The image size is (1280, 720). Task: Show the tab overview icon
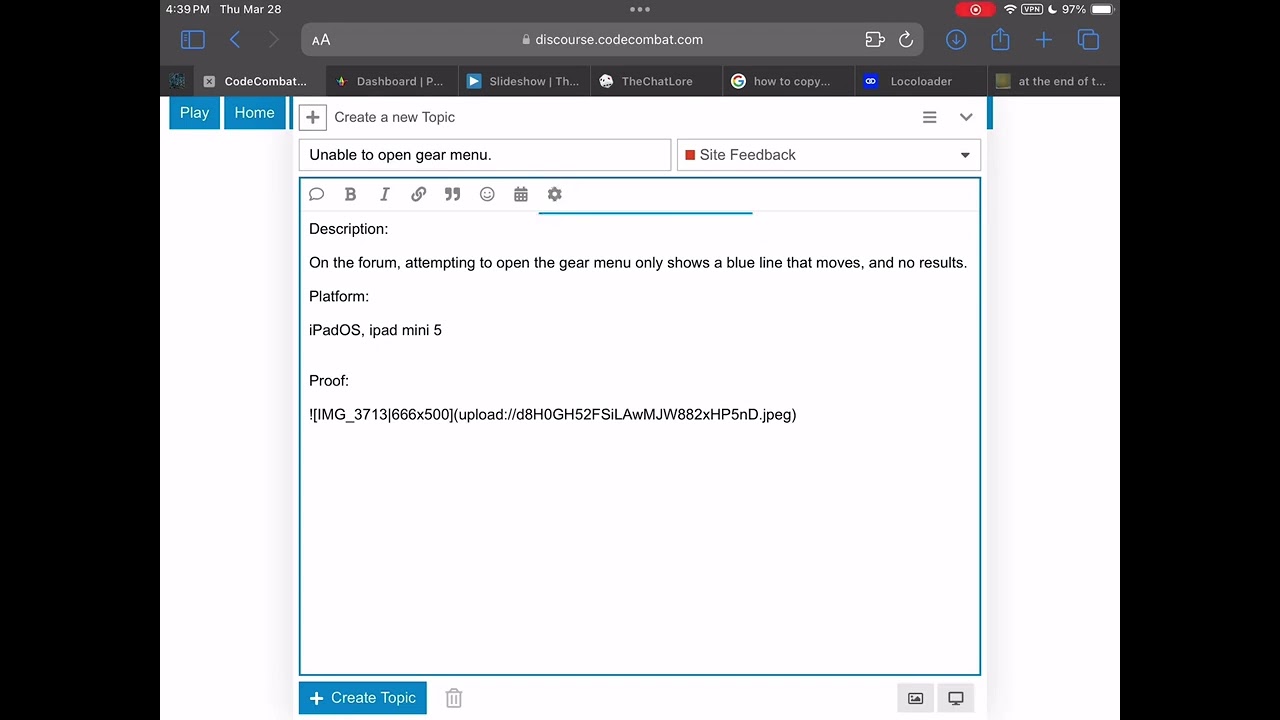pyautogui.click(x=1088, y=40)
